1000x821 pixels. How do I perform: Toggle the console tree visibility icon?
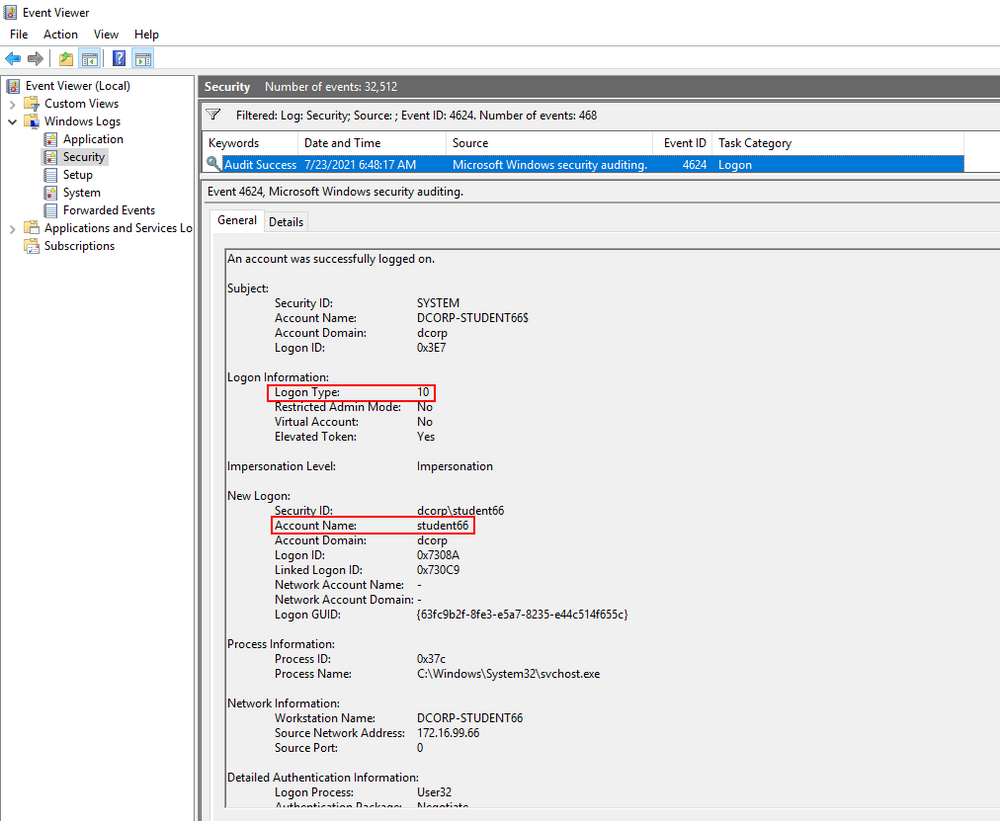coord(90,58)
